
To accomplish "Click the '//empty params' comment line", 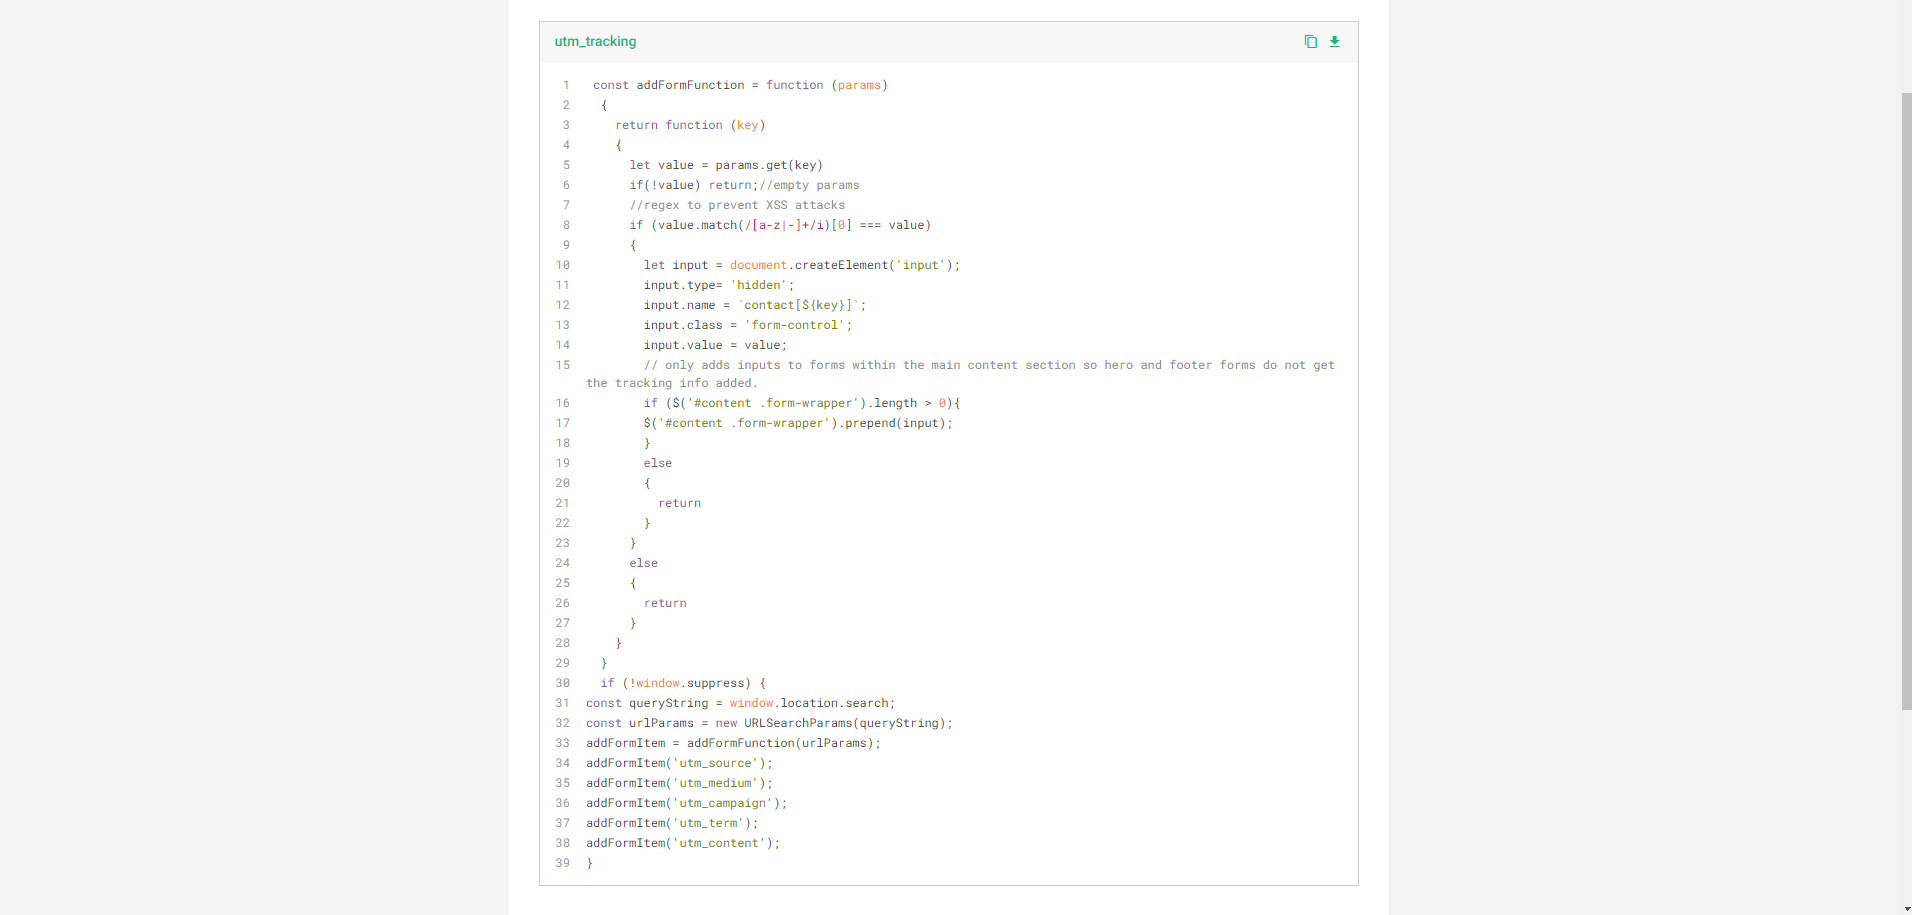I will point(744,185).
